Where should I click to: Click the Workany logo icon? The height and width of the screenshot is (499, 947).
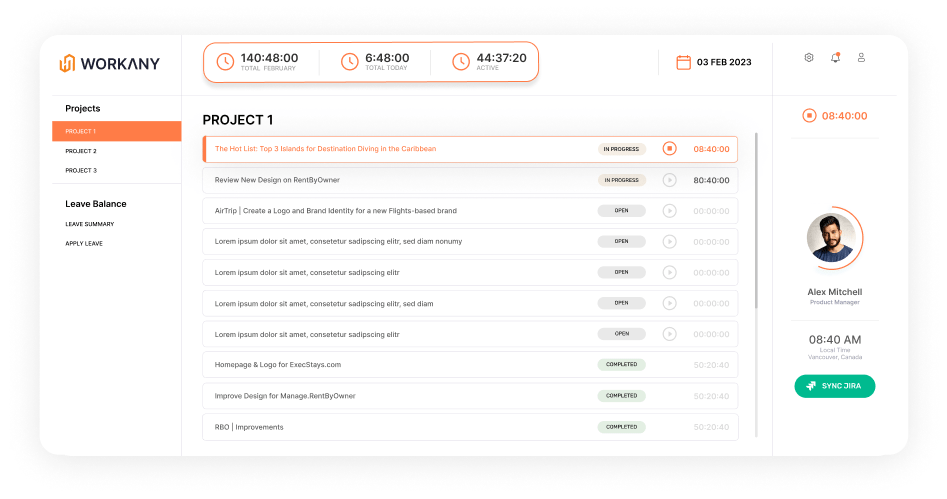click(67, 63)
